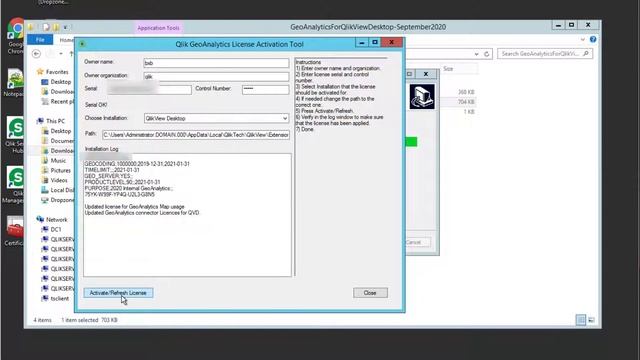
Task: Select Network in the navigation pane
Action: 56,220
